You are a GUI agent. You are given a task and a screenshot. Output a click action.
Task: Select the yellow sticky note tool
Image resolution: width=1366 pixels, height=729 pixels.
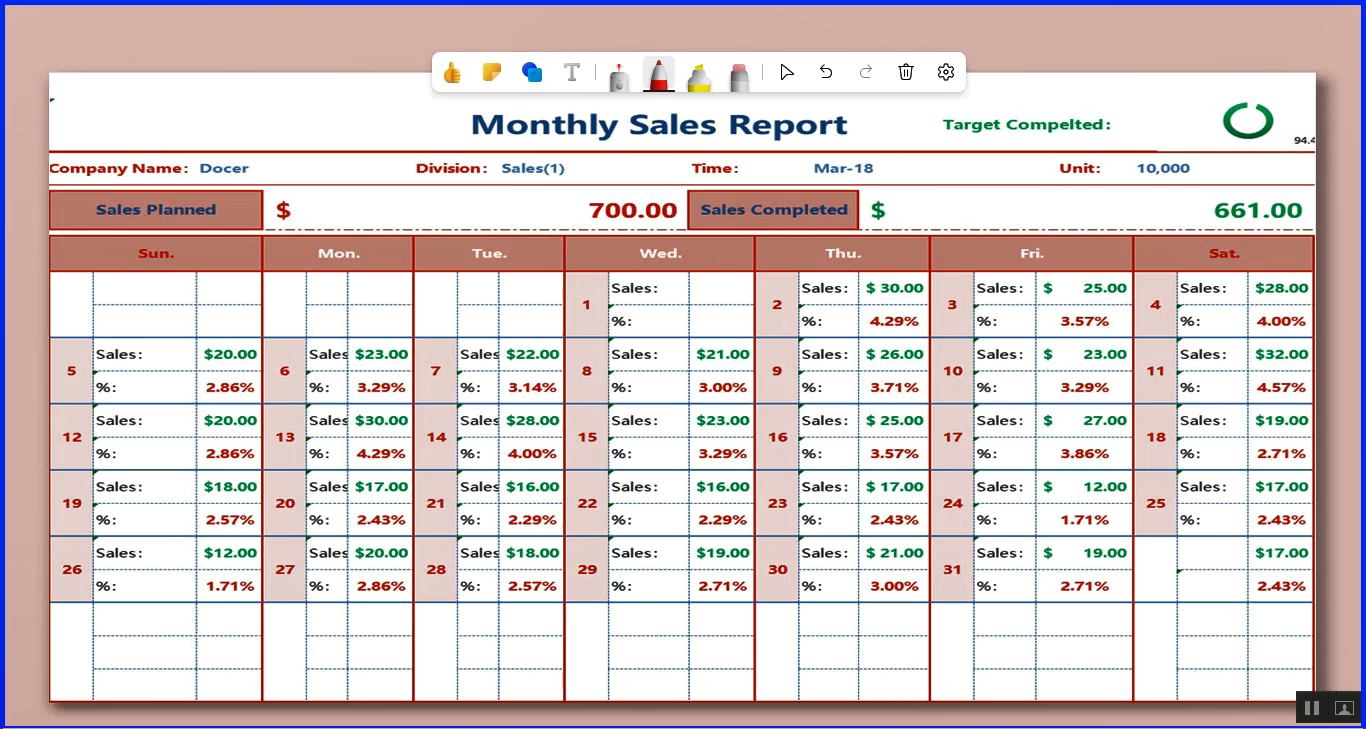(x=491, y=73)
